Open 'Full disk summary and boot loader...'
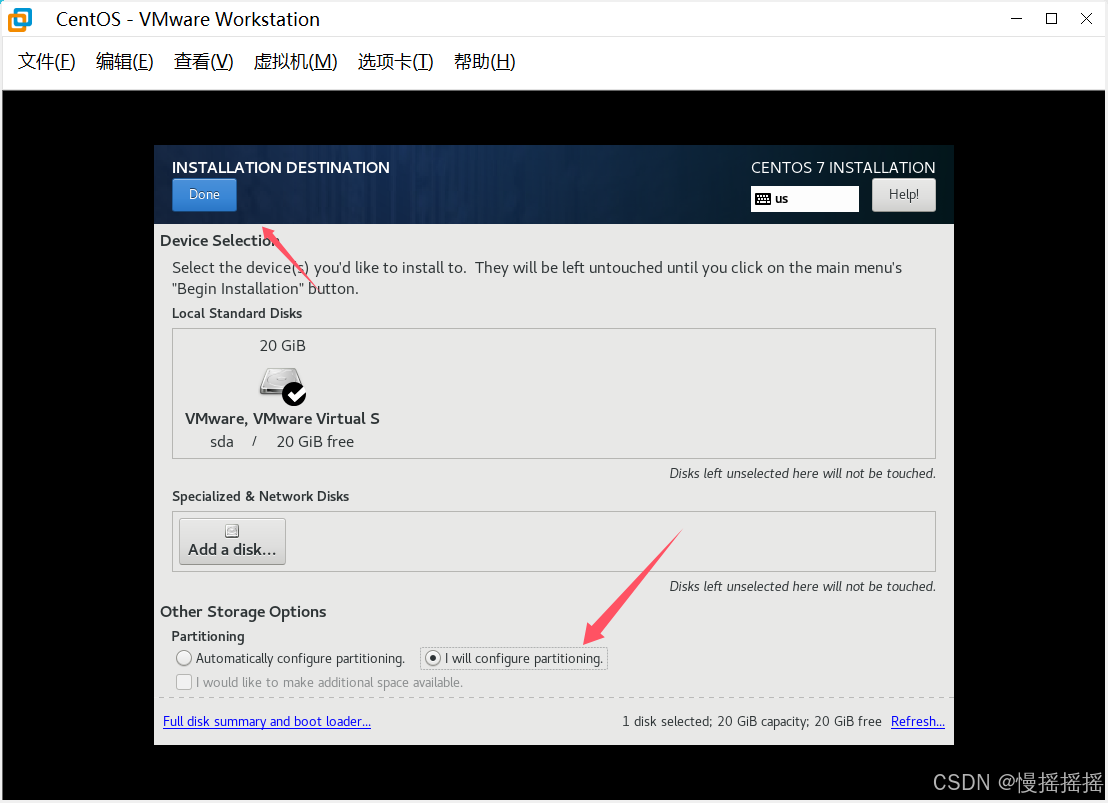 click(x=266, y=721)
